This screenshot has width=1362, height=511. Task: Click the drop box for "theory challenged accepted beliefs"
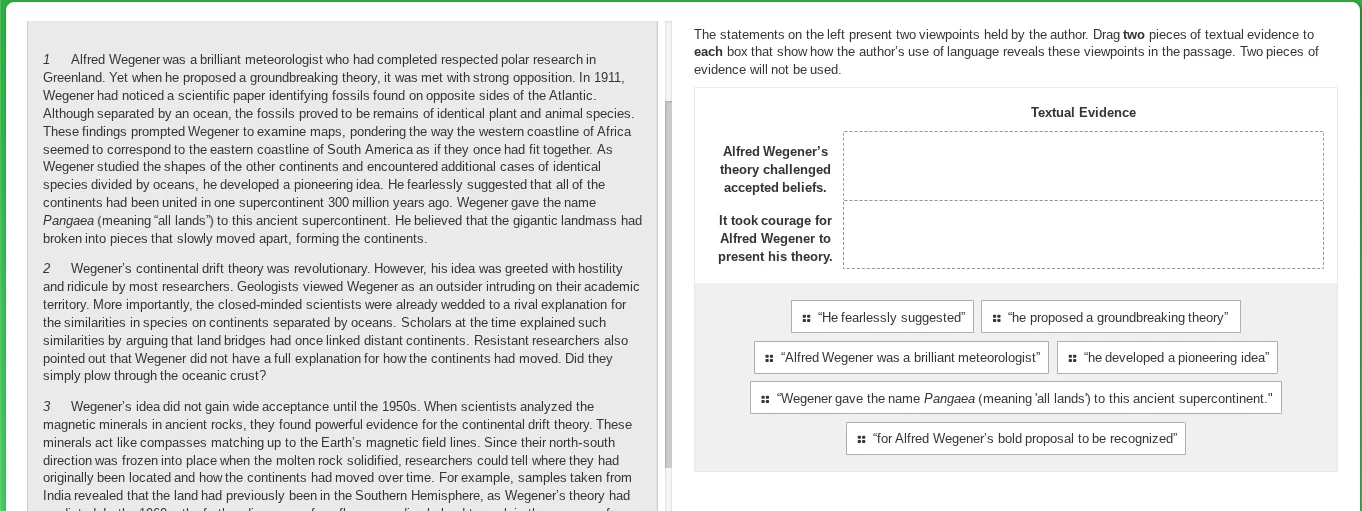tap(1083, 166)
